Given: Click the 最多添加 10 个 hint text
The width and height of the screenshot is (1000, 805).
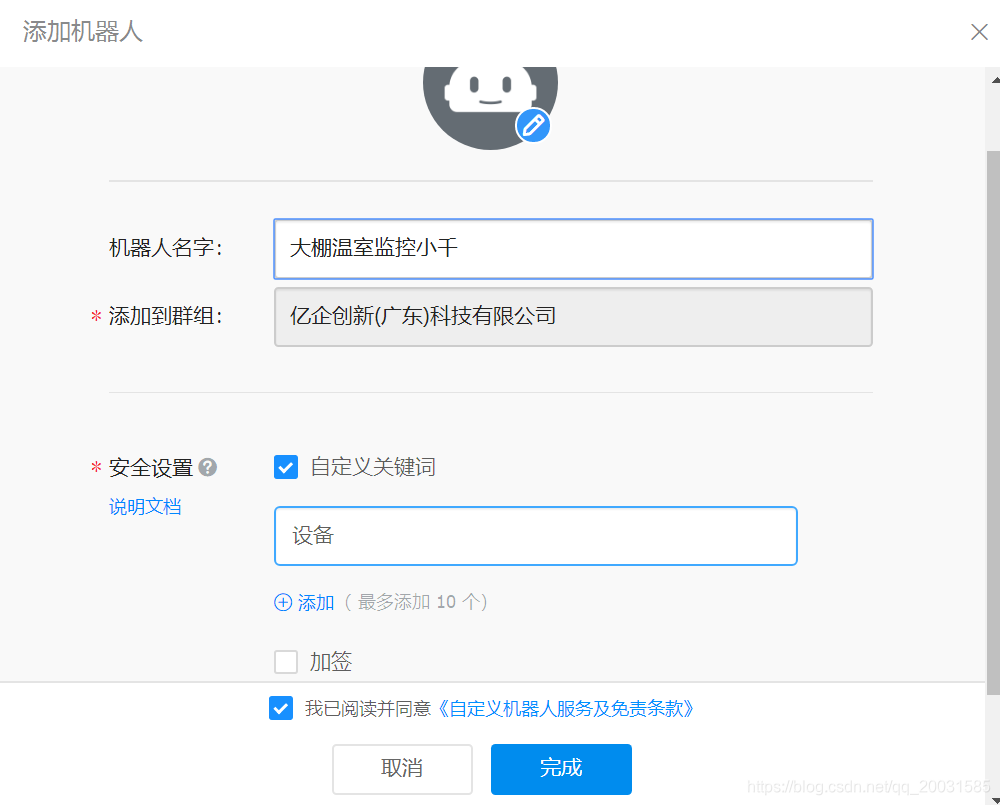Looking at the screenshot, I should coord(416,602).
